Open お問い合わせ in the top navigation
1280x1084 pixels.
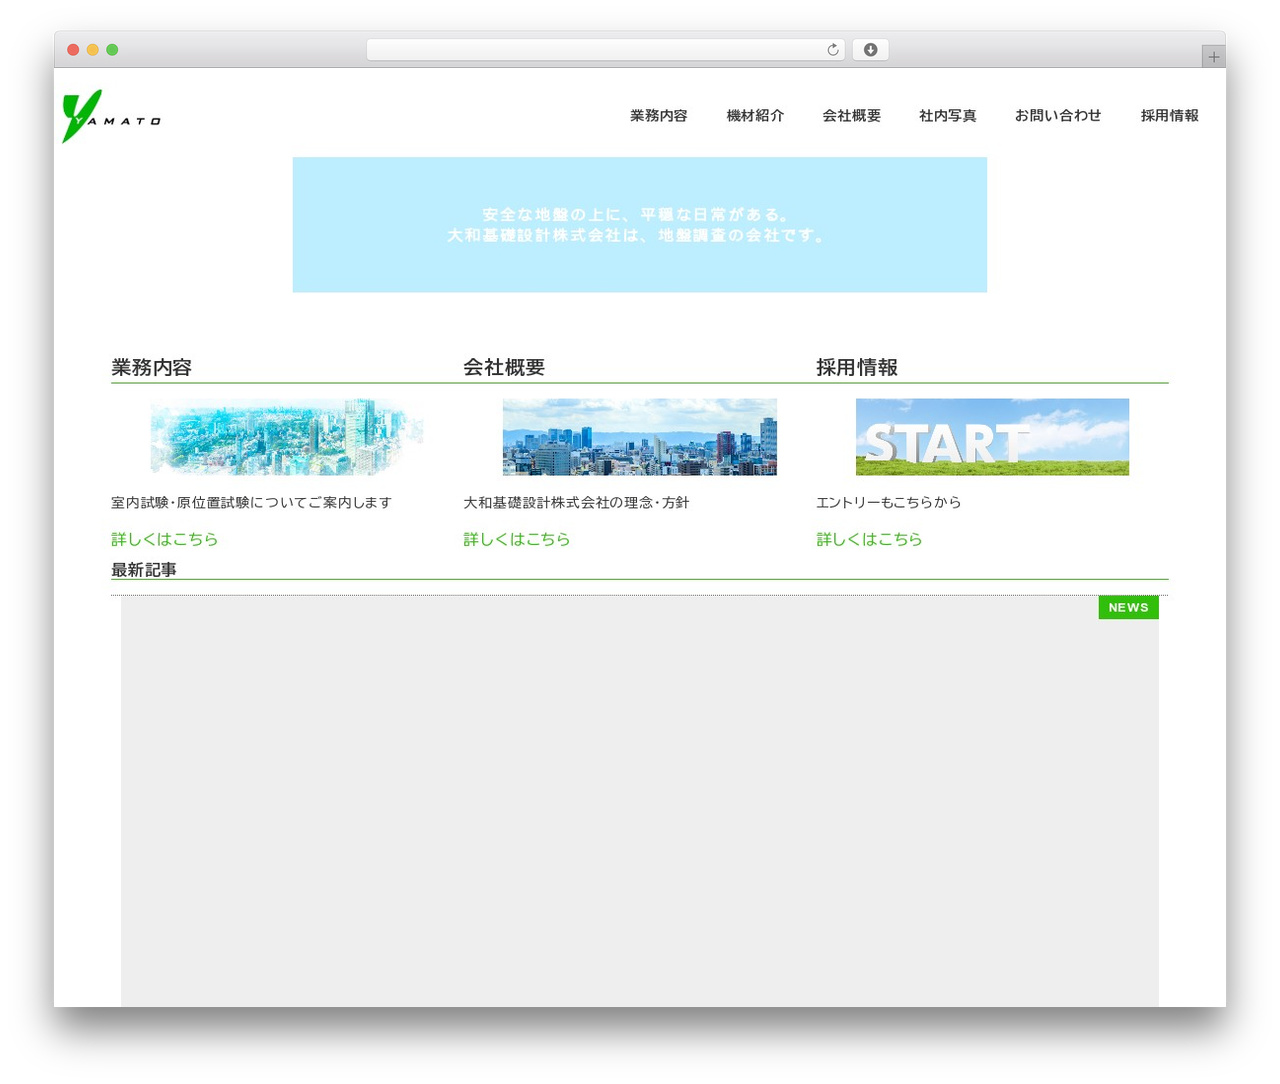coord(1058,116)
